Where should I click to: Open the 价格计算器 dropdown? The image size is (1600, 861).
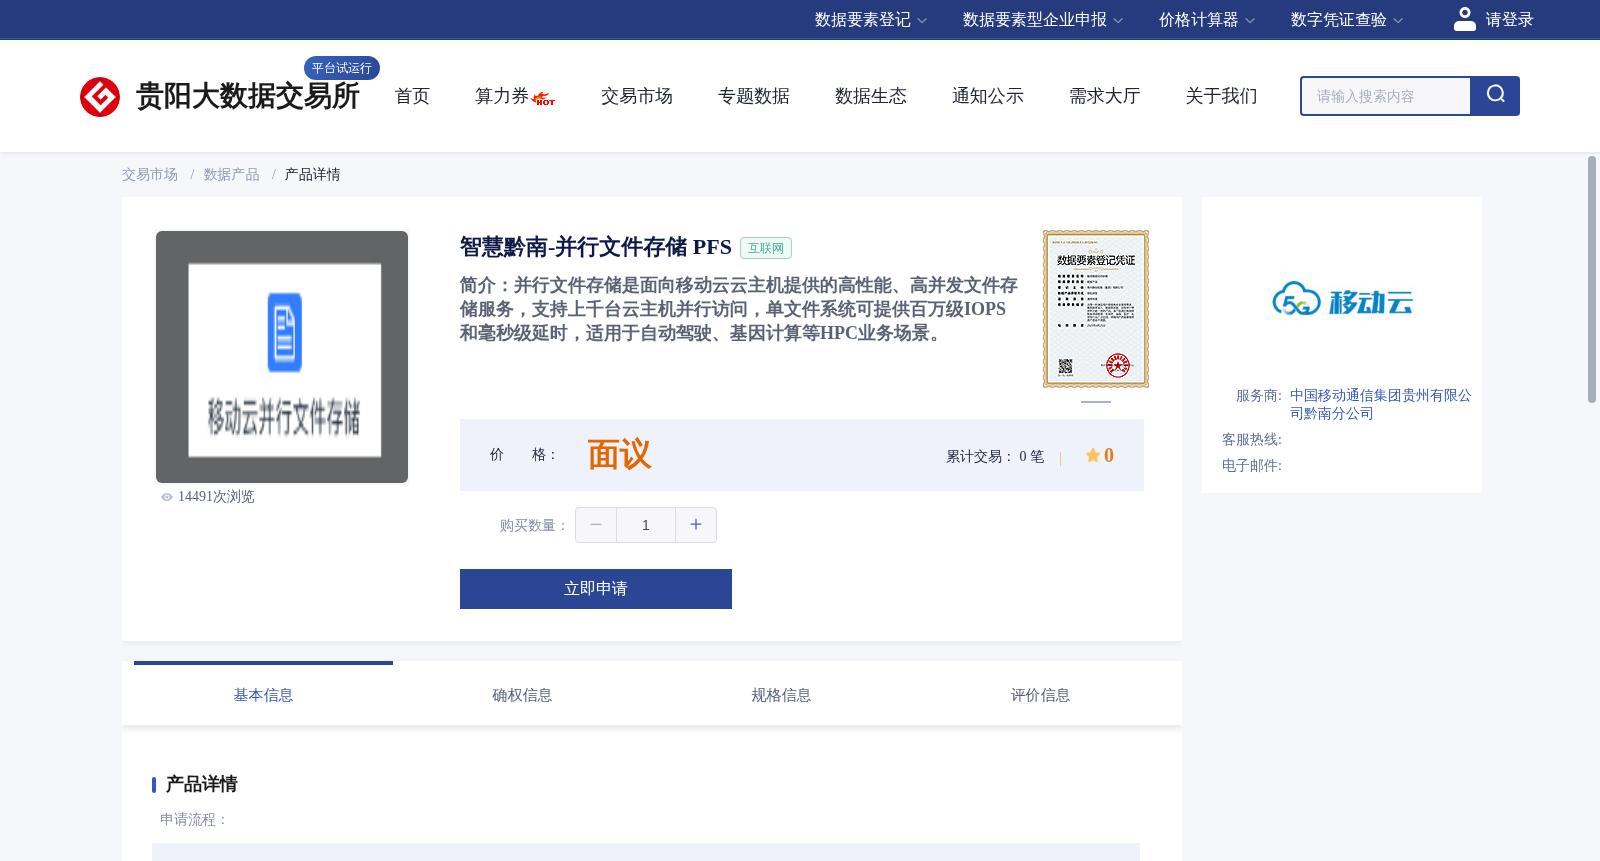(x=1207, y=20)
